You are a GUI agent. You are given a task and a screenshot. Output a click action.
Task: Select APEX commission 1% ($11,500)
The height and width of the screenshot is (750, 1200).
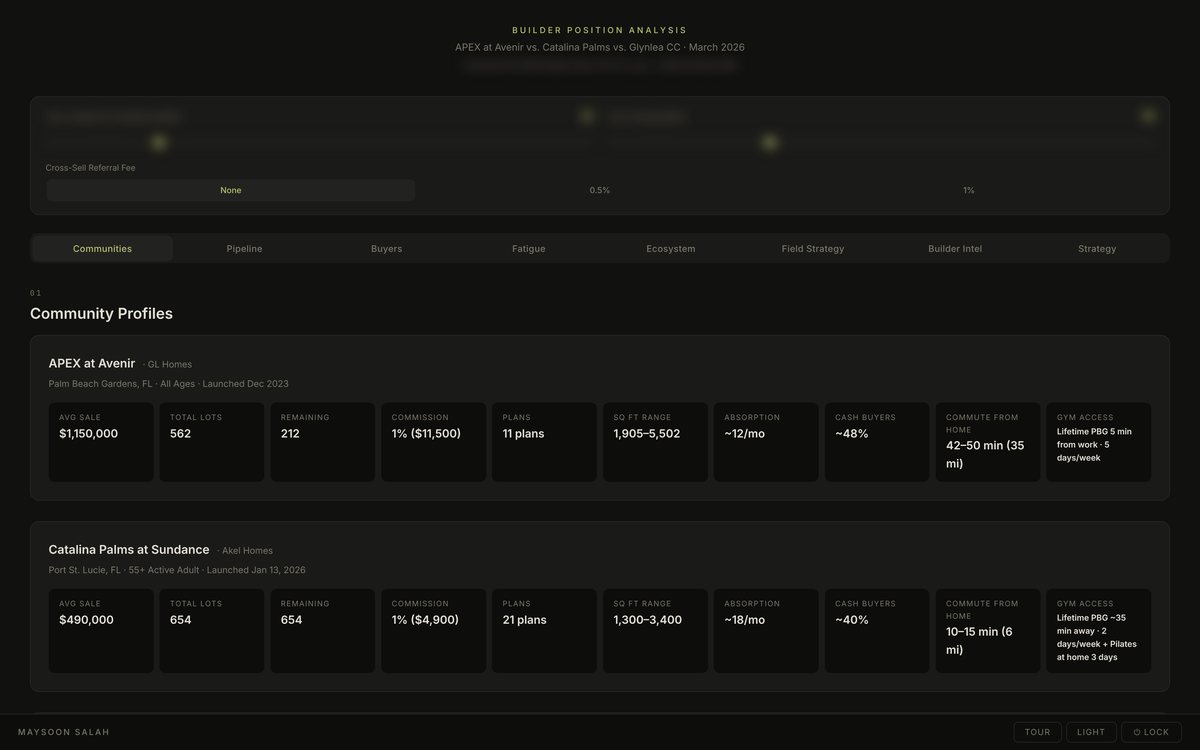click(x=427, y=434)
